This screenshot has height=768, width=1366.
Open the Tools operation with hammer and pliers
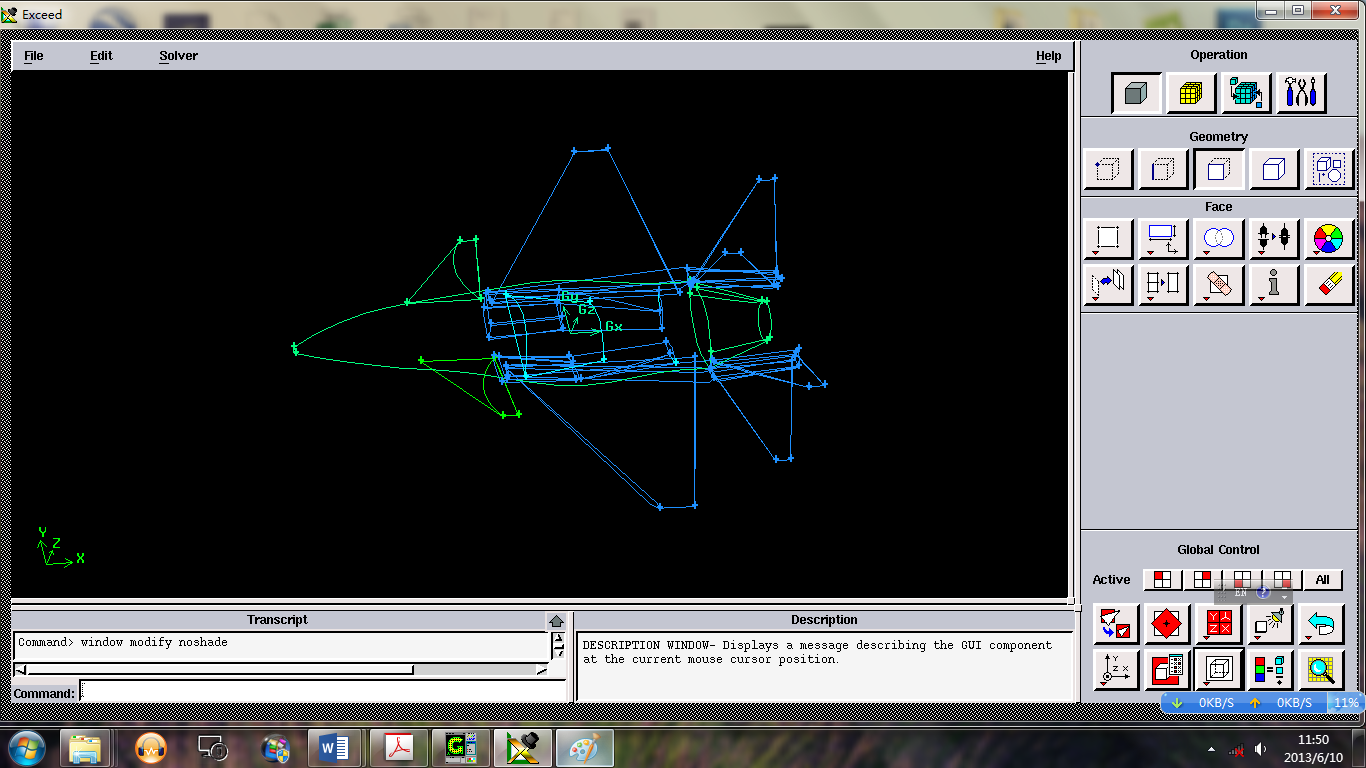tap(1301, 93)
